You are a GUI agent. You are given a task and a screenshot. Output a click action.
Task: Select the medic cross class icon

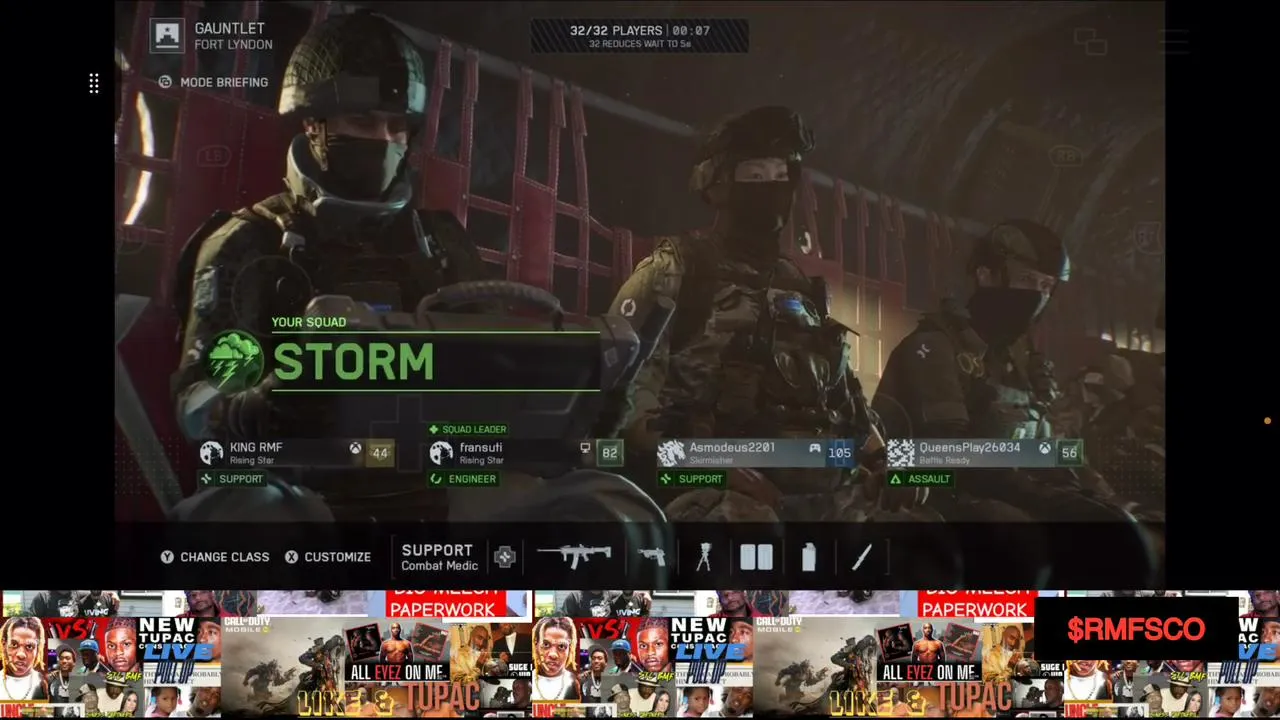(504, 557)
